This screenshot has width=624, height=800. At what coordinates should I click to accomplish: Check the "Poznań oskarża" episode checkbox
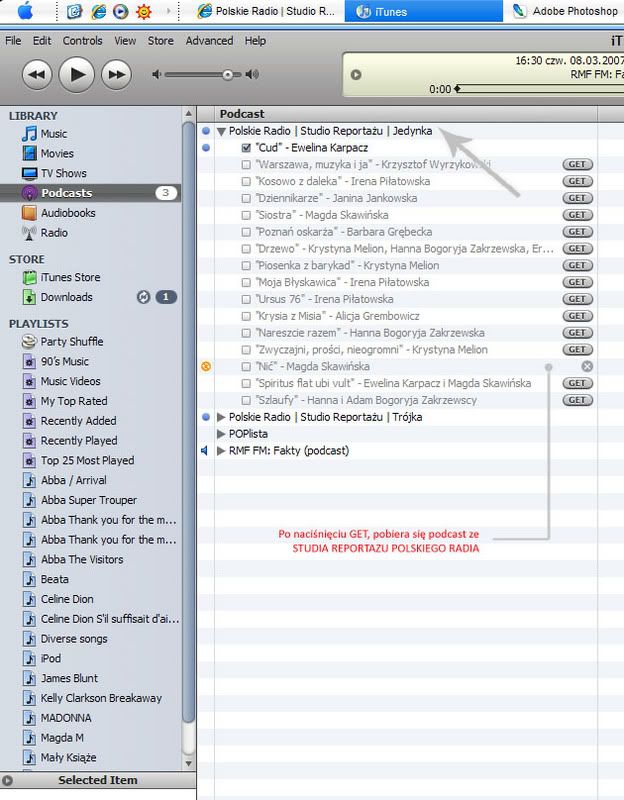246,232
